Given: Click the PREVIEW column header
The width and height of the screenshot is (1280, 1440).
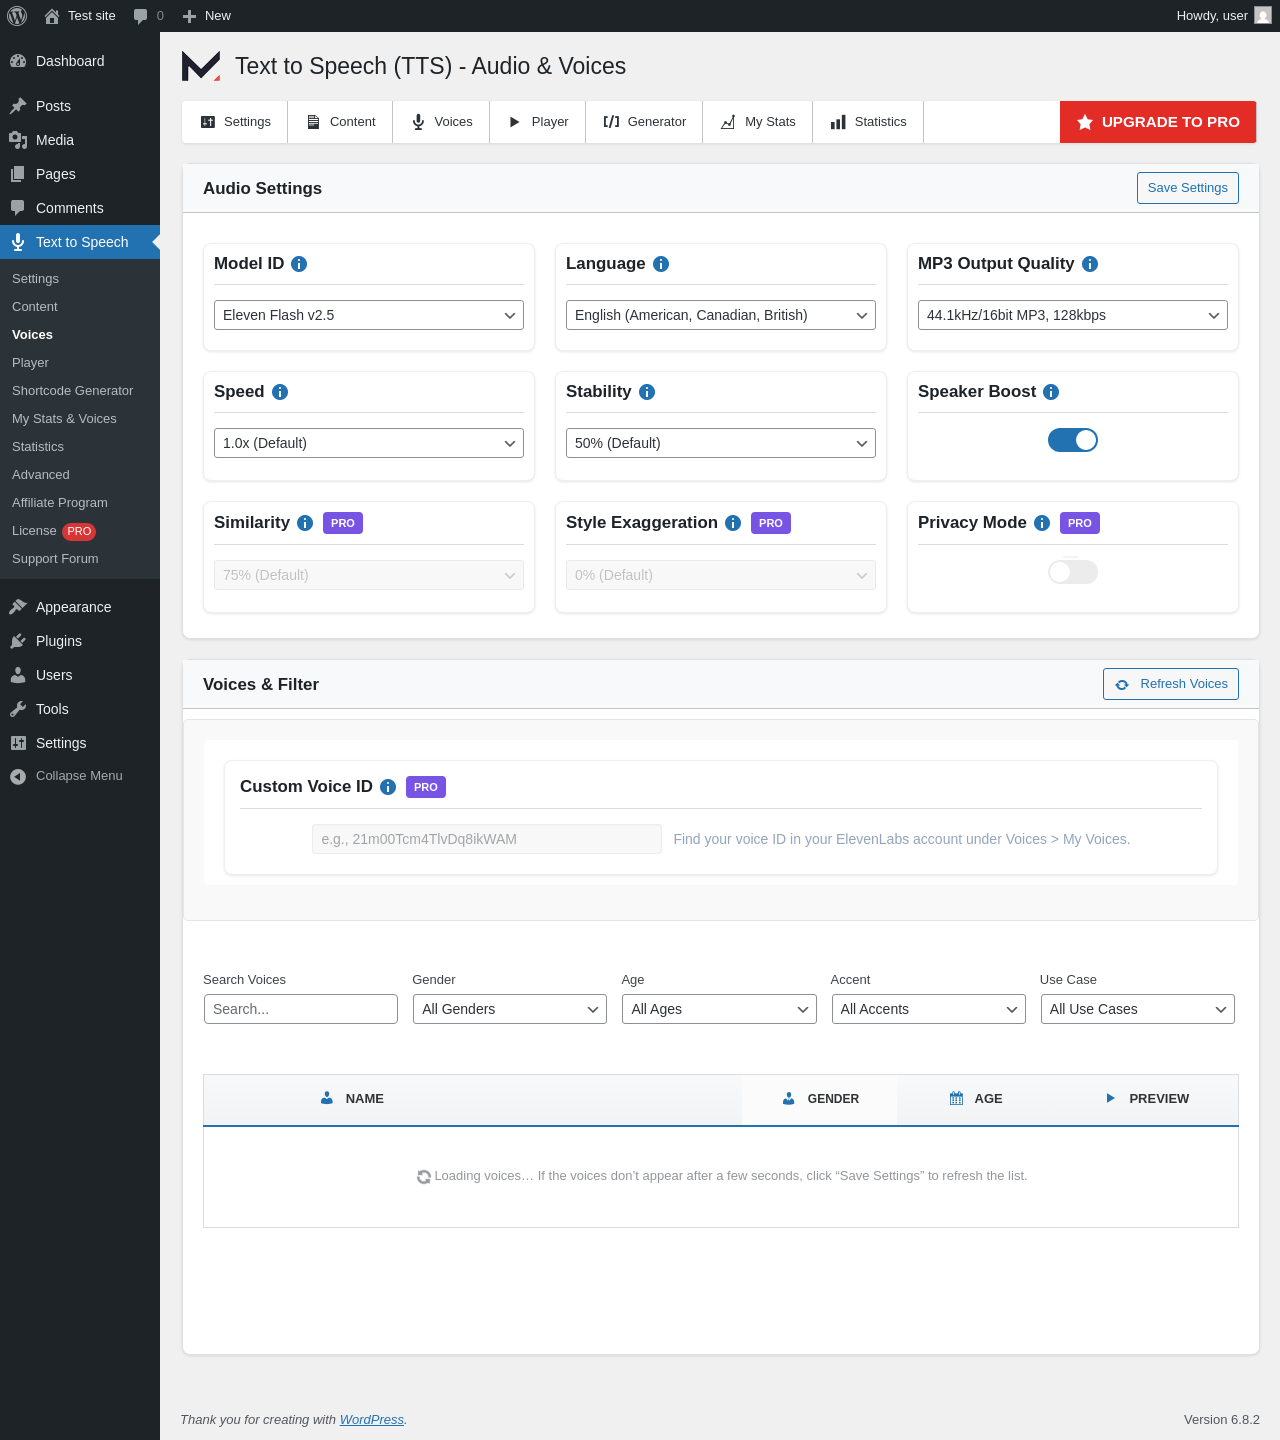Looking at the screenshot, I should (x=1147, y=1099).
